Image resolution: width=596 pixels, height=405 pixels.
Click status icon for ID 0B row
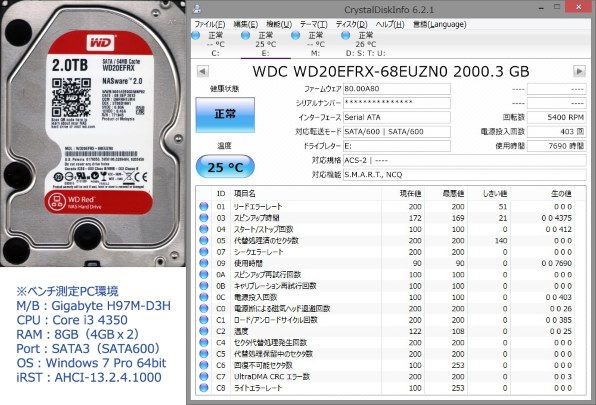pos(204,286)
